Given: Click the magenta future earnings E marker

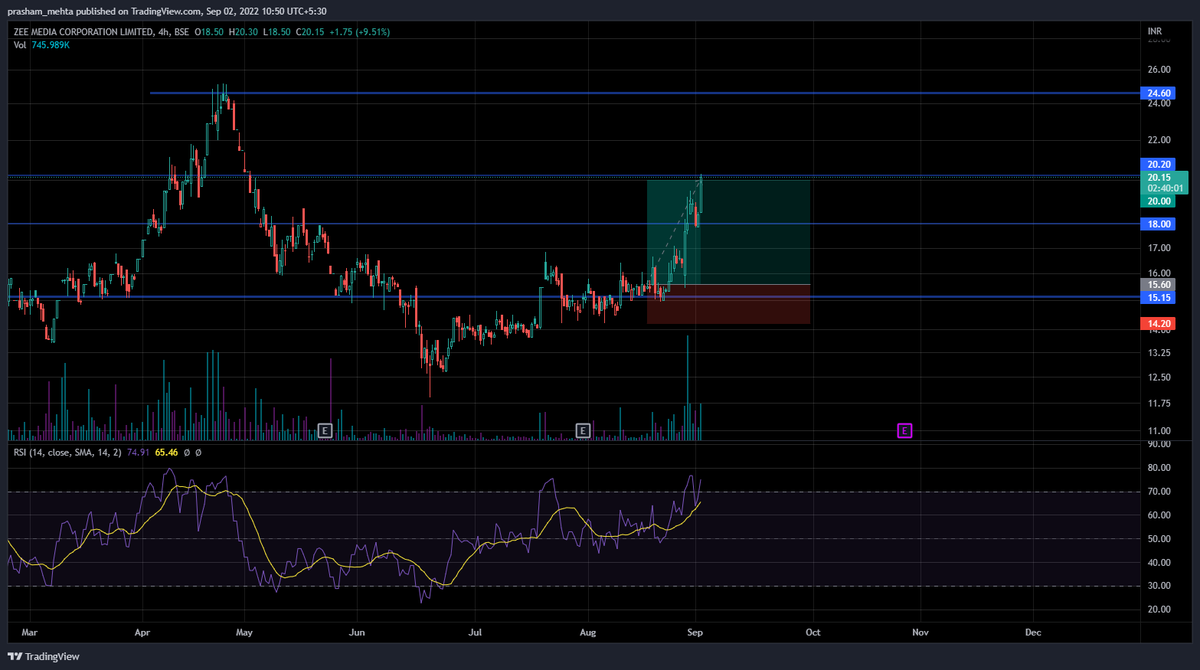Looking at the screenshot, I should [904, 430].
